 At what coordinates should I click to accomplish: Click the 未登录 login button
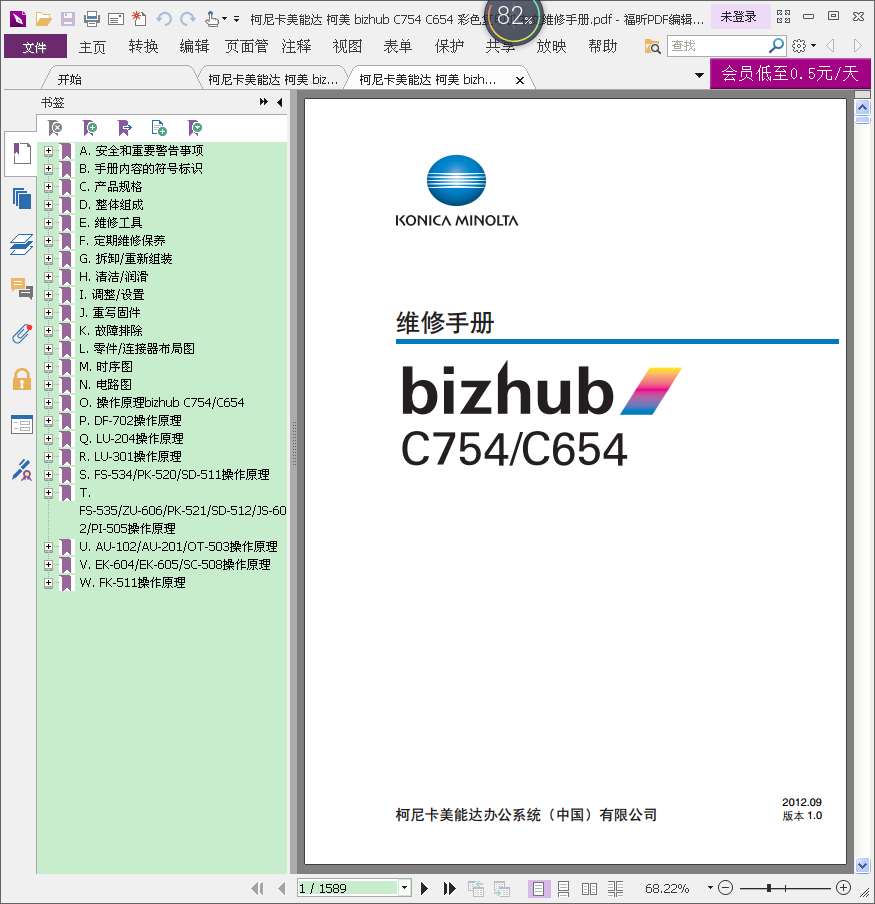(738, 17)
